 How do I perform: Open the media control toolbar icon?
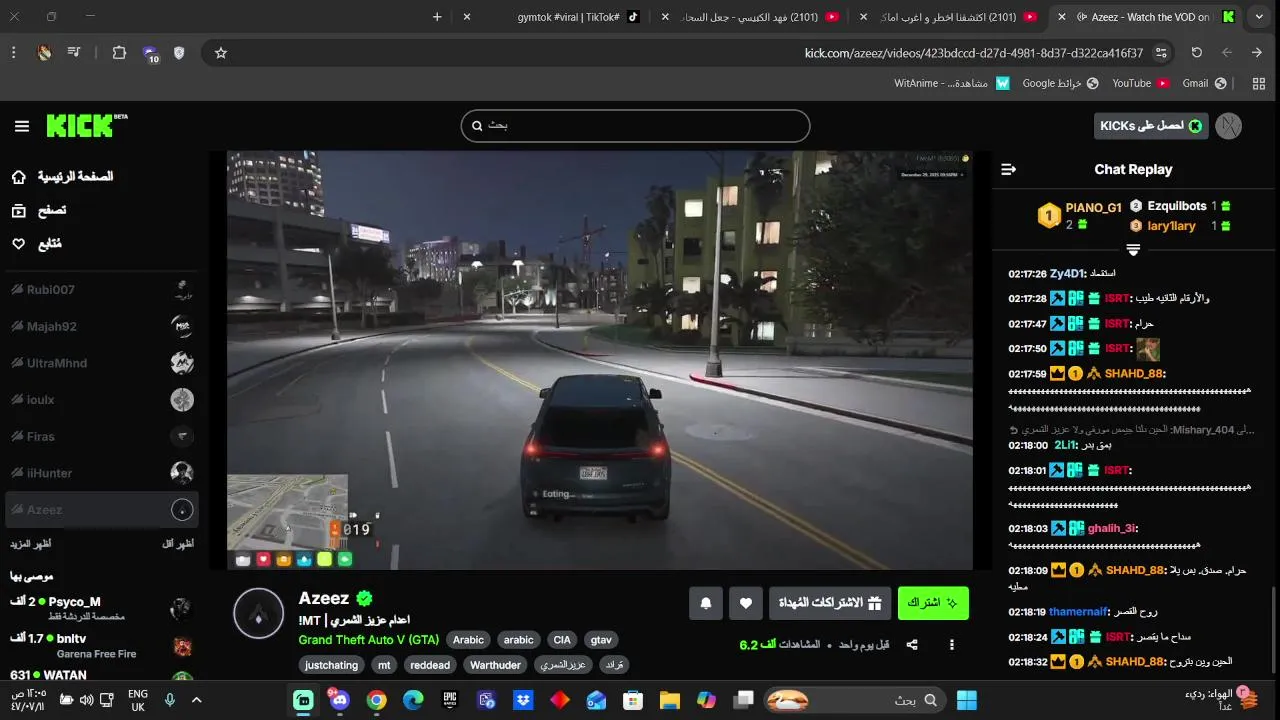[x=75, y=53]
